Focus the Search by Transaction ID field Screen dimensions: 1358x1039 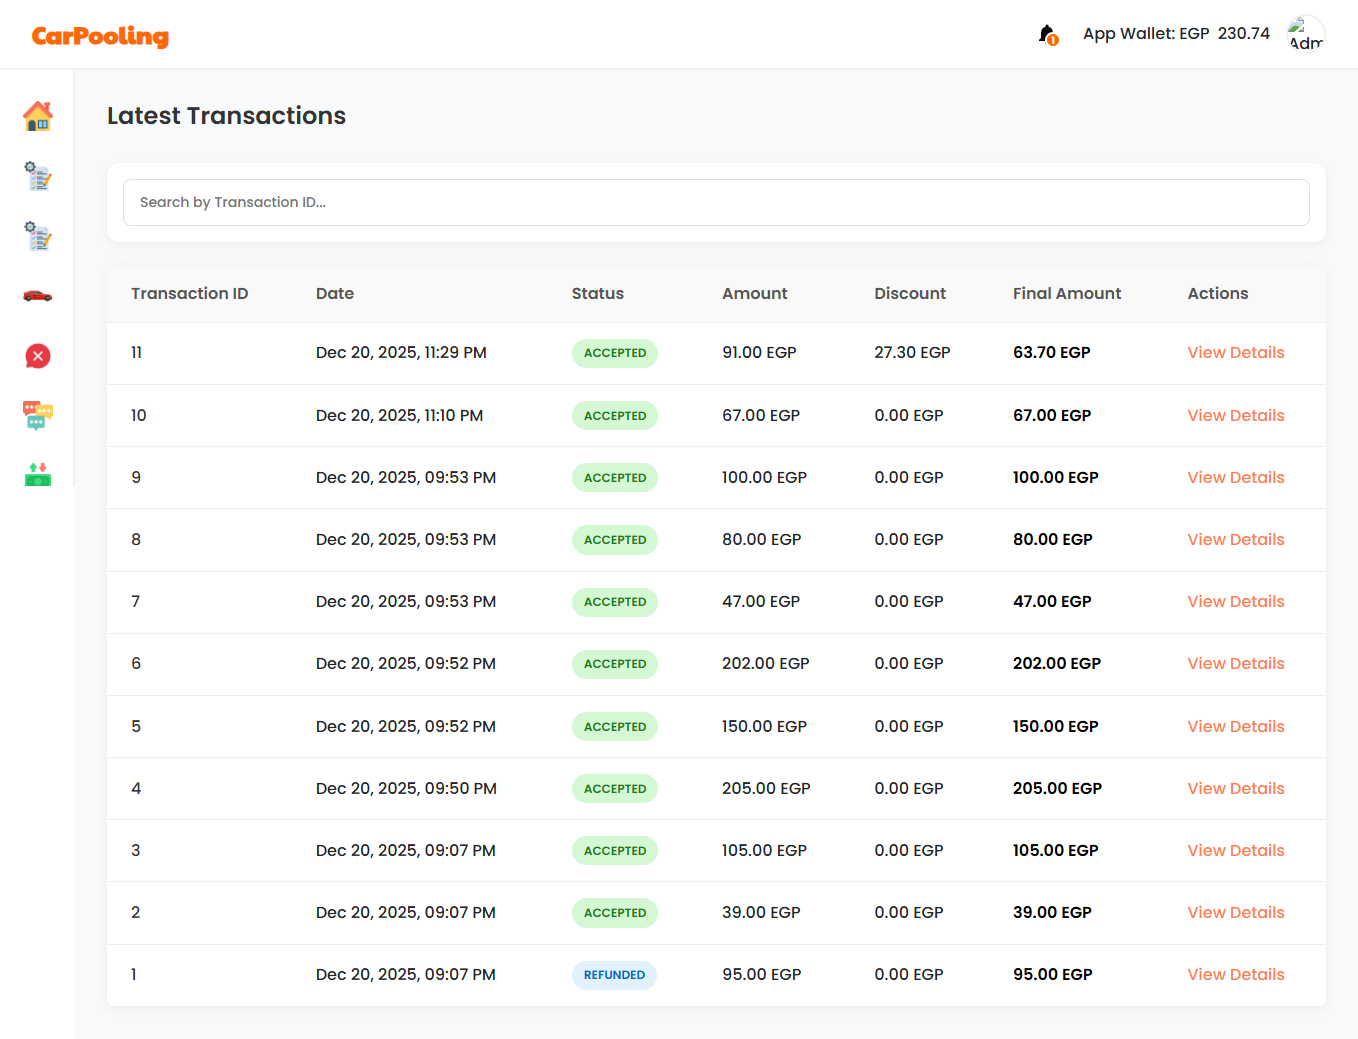(716, 203)
